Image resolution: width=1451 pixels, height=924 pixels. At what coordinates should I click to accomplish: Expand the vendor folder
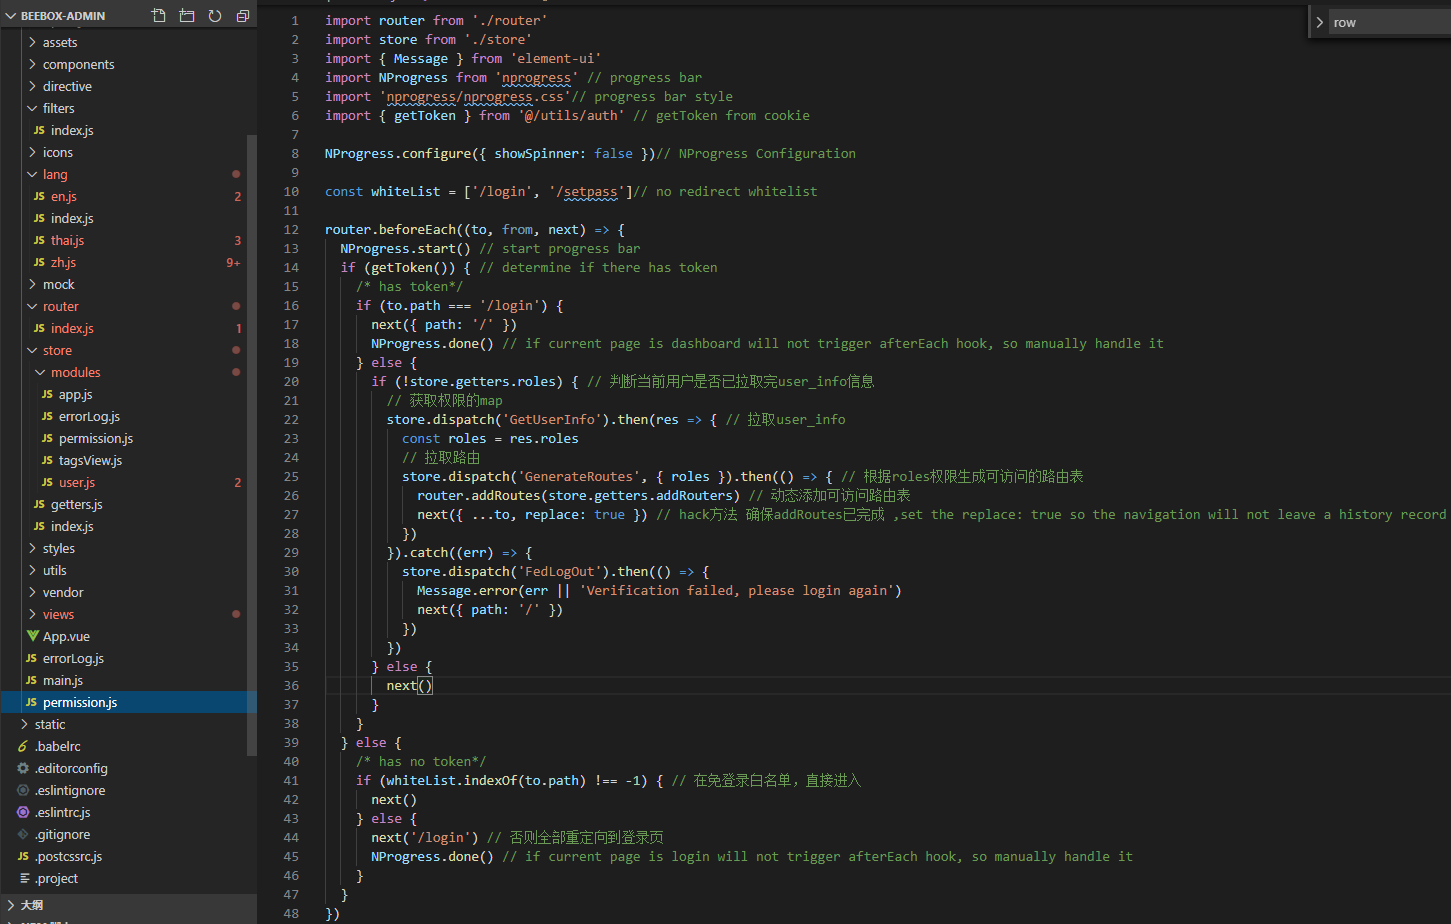(x=32, y=592)
